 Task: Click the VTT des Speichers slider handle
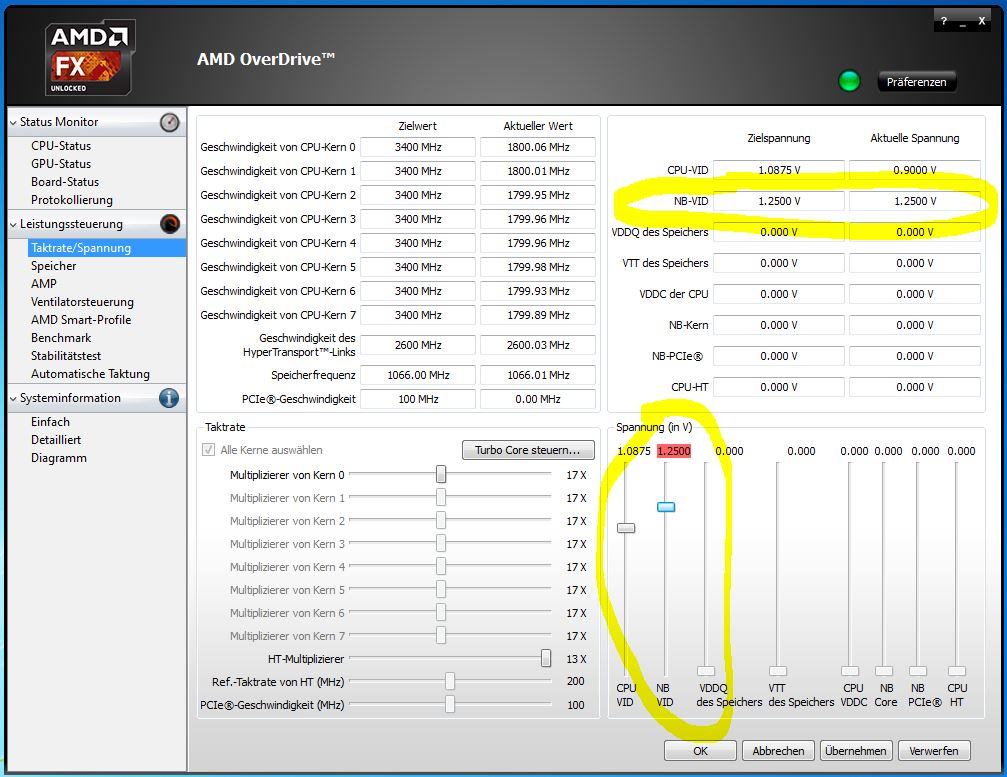pos(778,671)
